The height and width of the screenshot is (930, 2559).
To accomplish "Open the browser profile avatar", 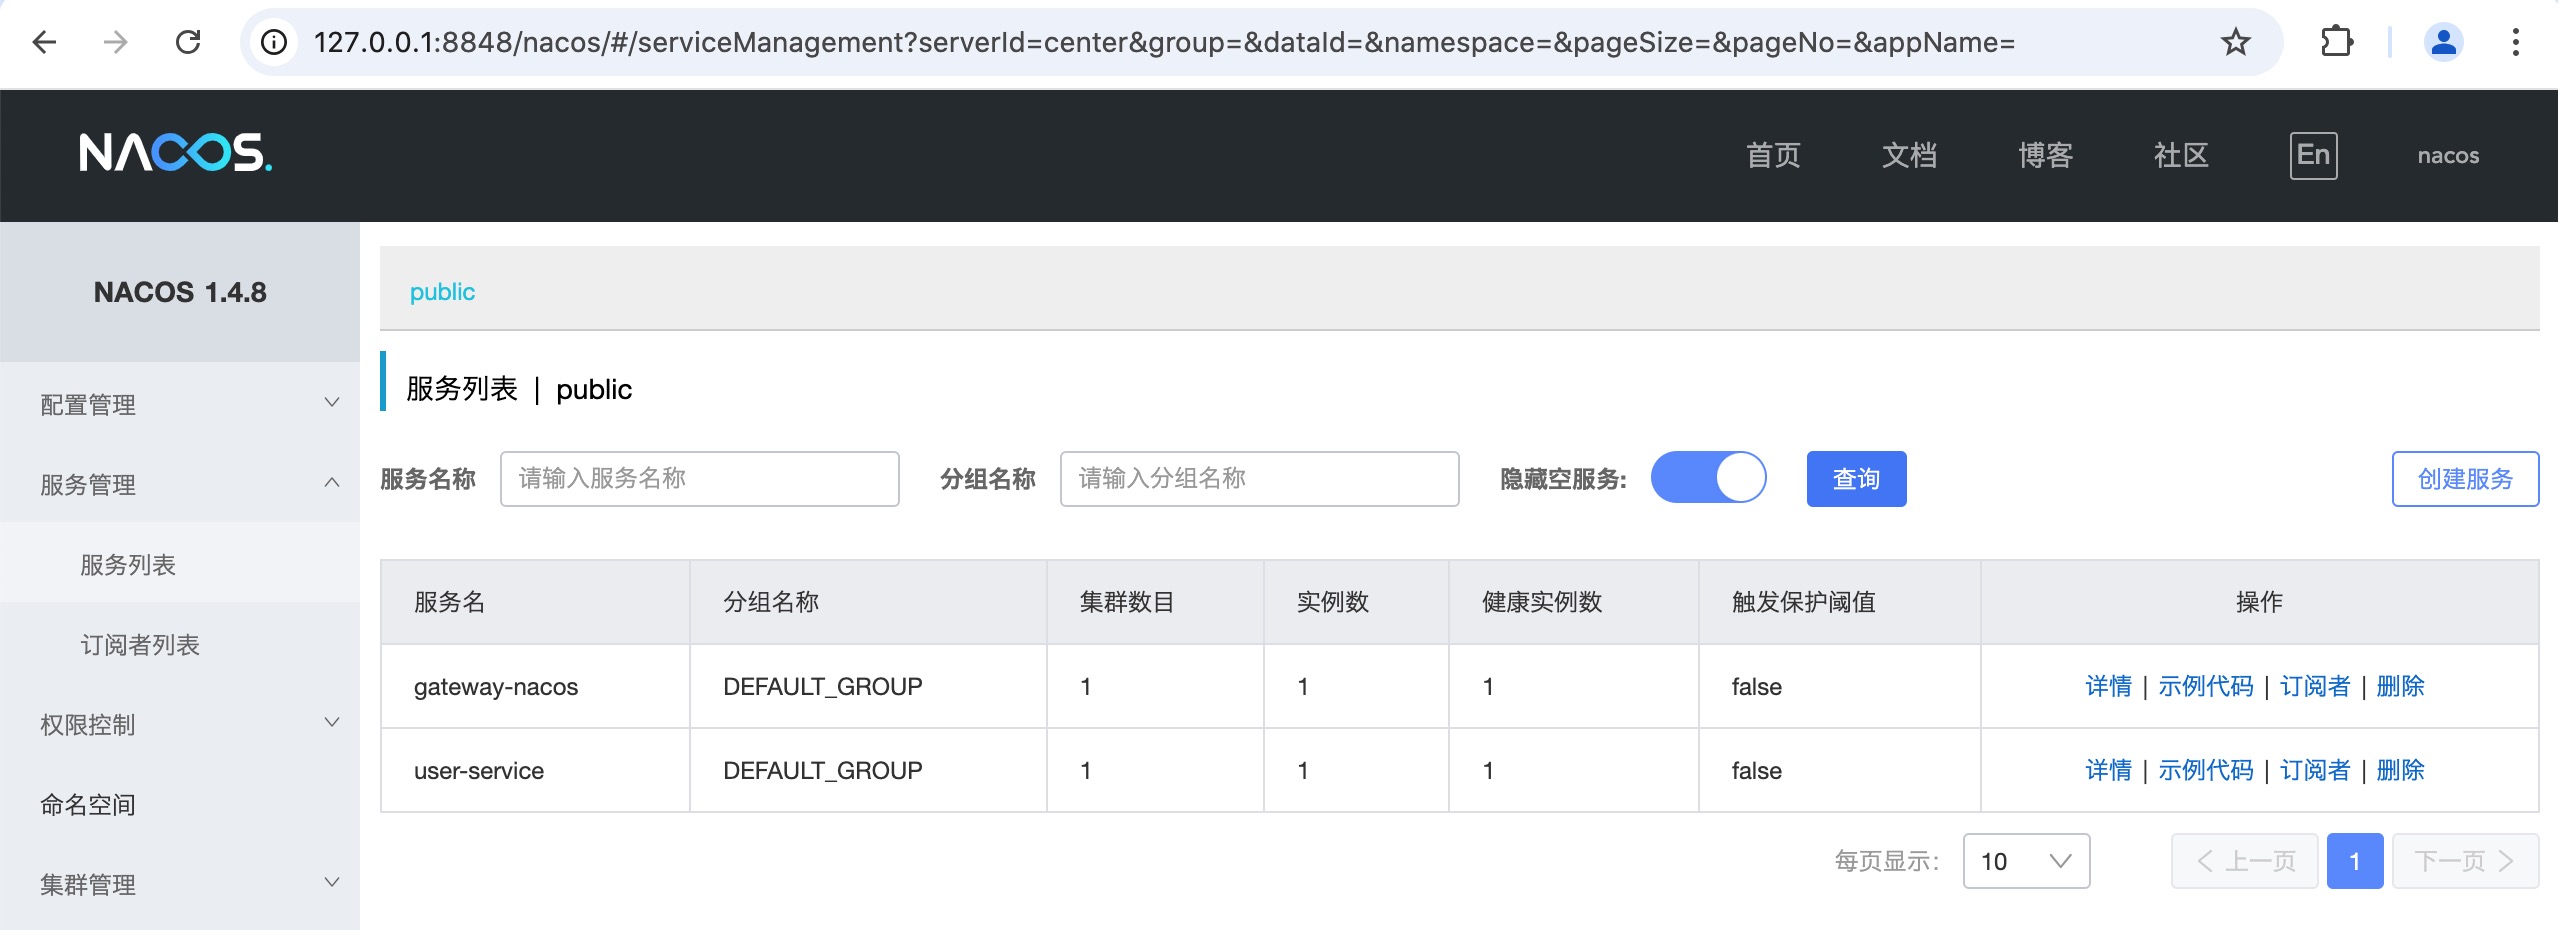I will 2443,42.
